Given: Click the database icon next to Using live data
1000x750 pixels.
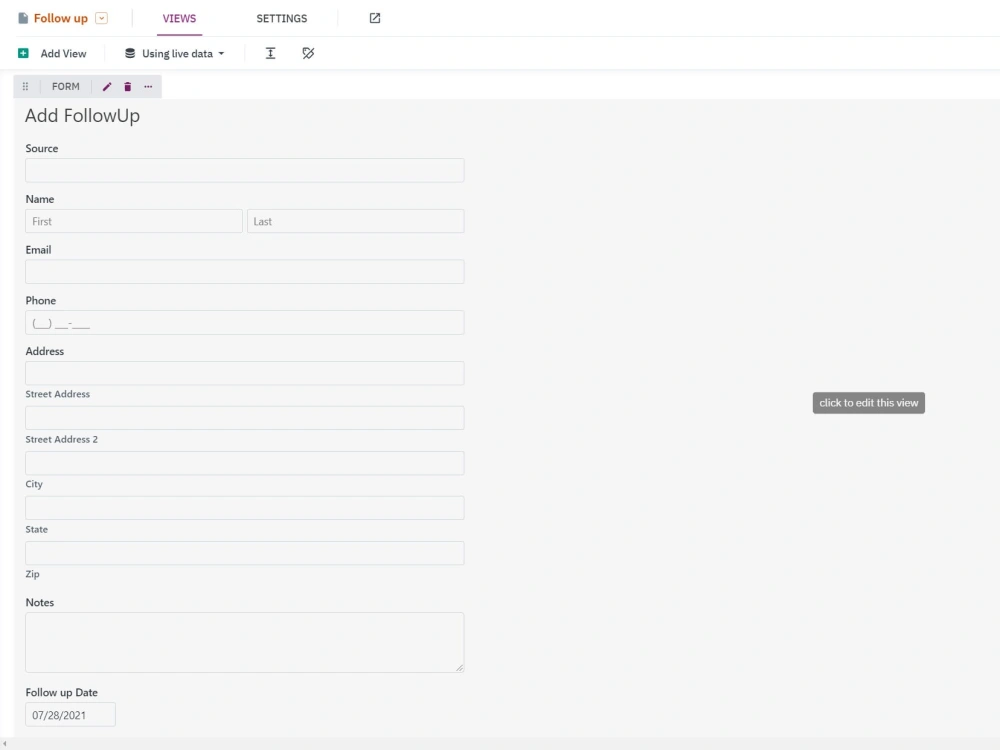Looking at the screenshot, I should coord(129,53).
